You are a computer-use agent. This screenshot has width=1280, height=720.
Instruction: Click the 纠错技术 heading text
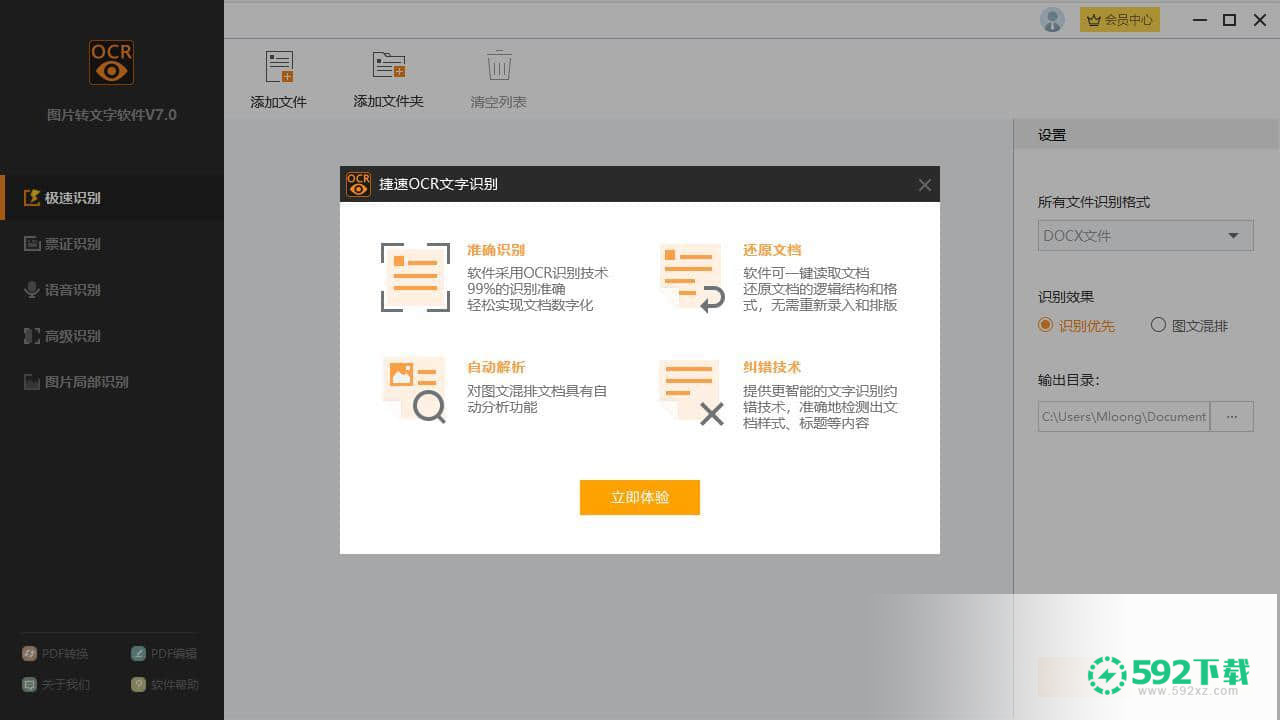(772, 367)
